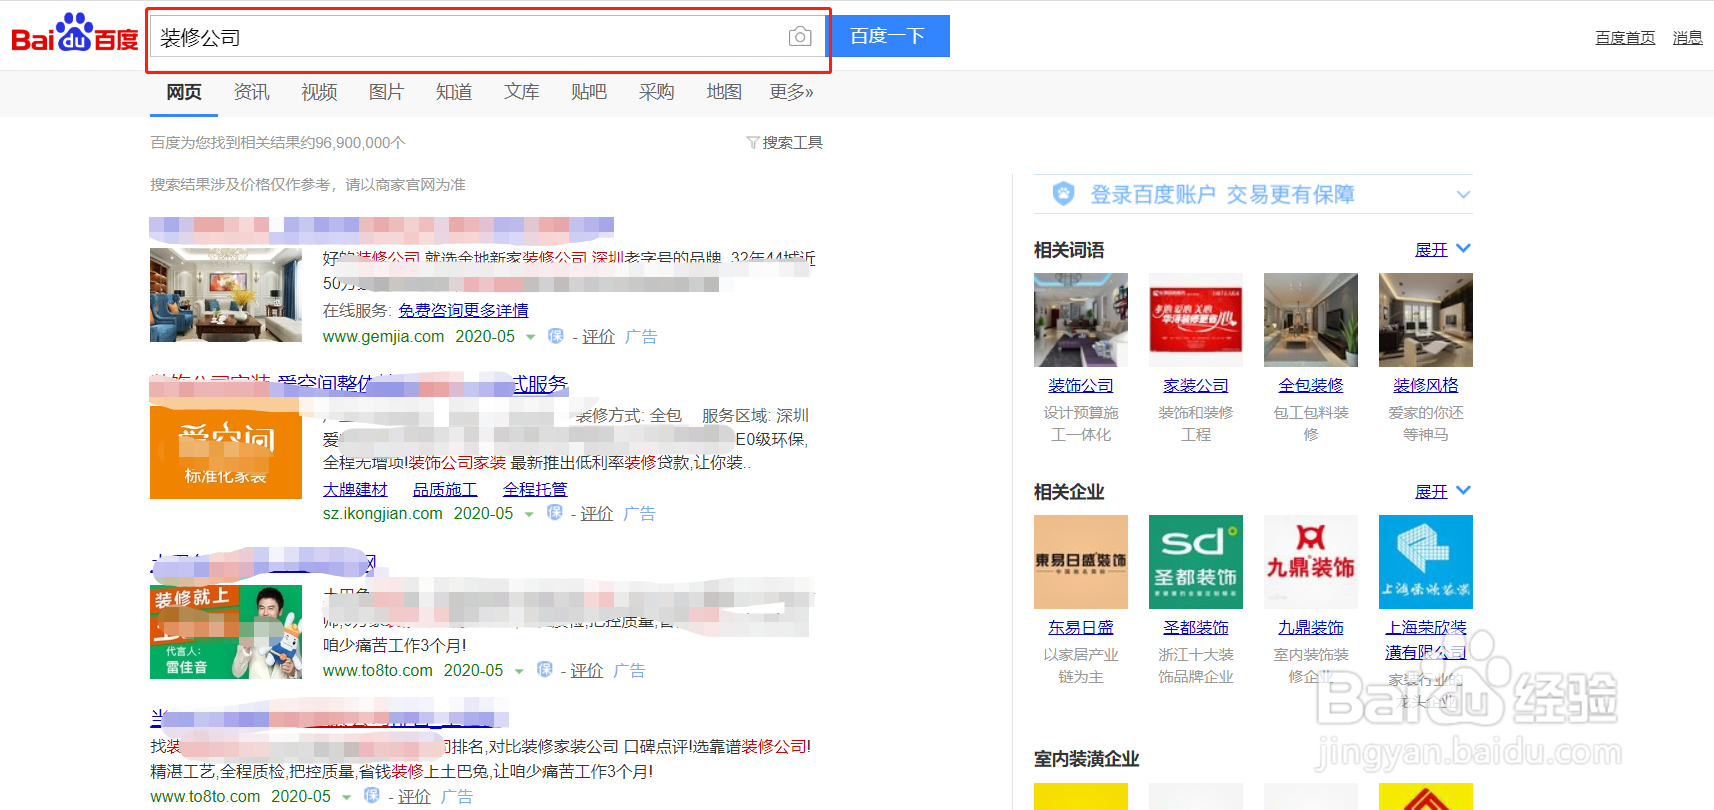Image resolution: width=1714 pixels, height=810 pixels.
Task: Expand 相关词语 section via 展开
Action: tap(1443, 249)
